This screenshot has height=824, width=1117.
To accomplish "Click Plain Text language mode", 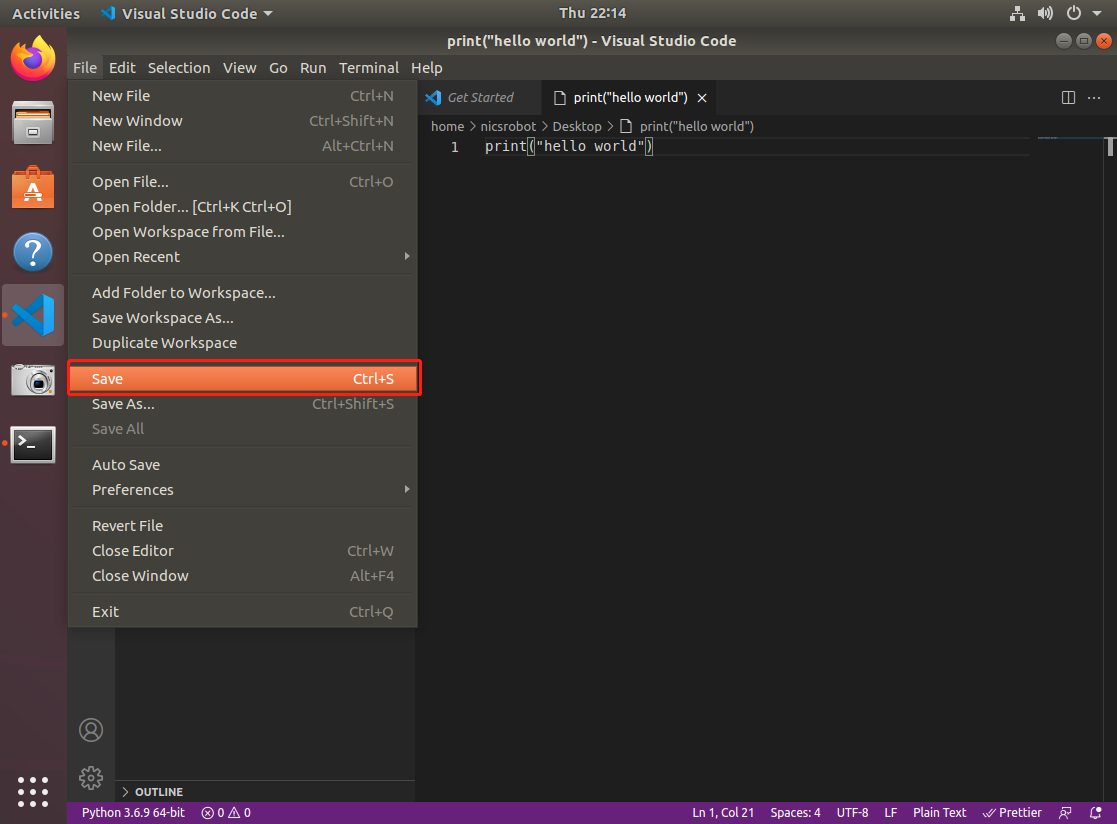I will point(940,813).
